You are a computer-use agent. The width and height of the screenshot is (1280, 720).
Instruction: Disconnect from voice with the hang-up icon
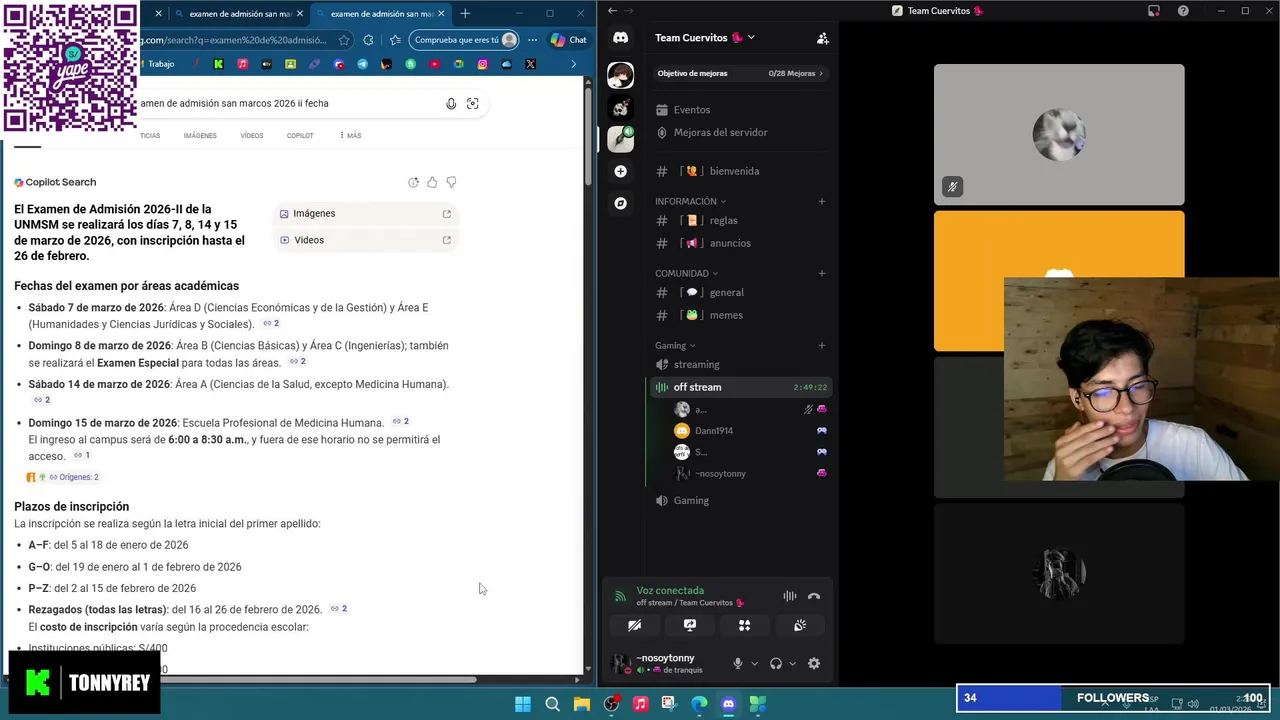coord(814,596)
